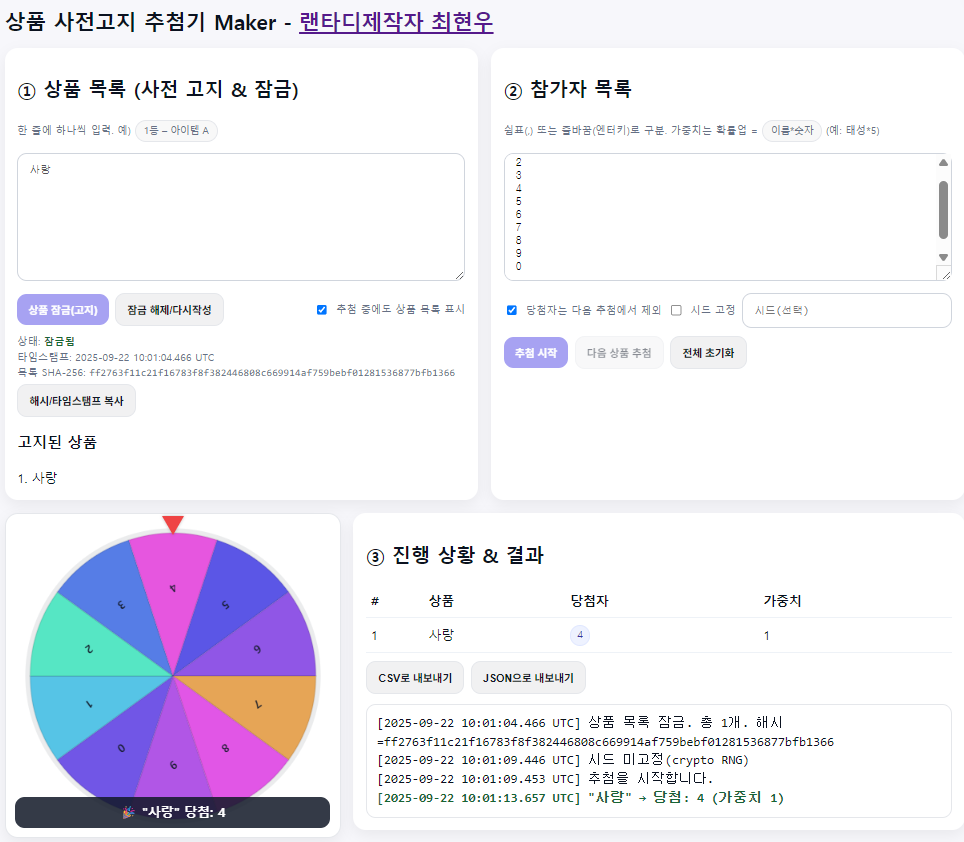Click the red pointer atop the wheel

pos(173,523)
